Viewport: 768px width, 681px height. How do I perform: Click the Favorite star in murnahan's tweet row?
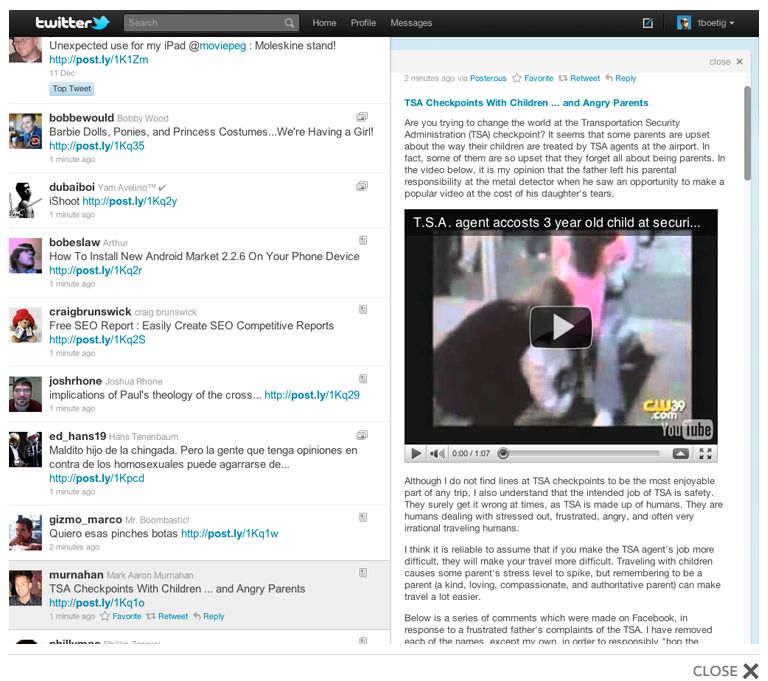click(x=105, y=616)
